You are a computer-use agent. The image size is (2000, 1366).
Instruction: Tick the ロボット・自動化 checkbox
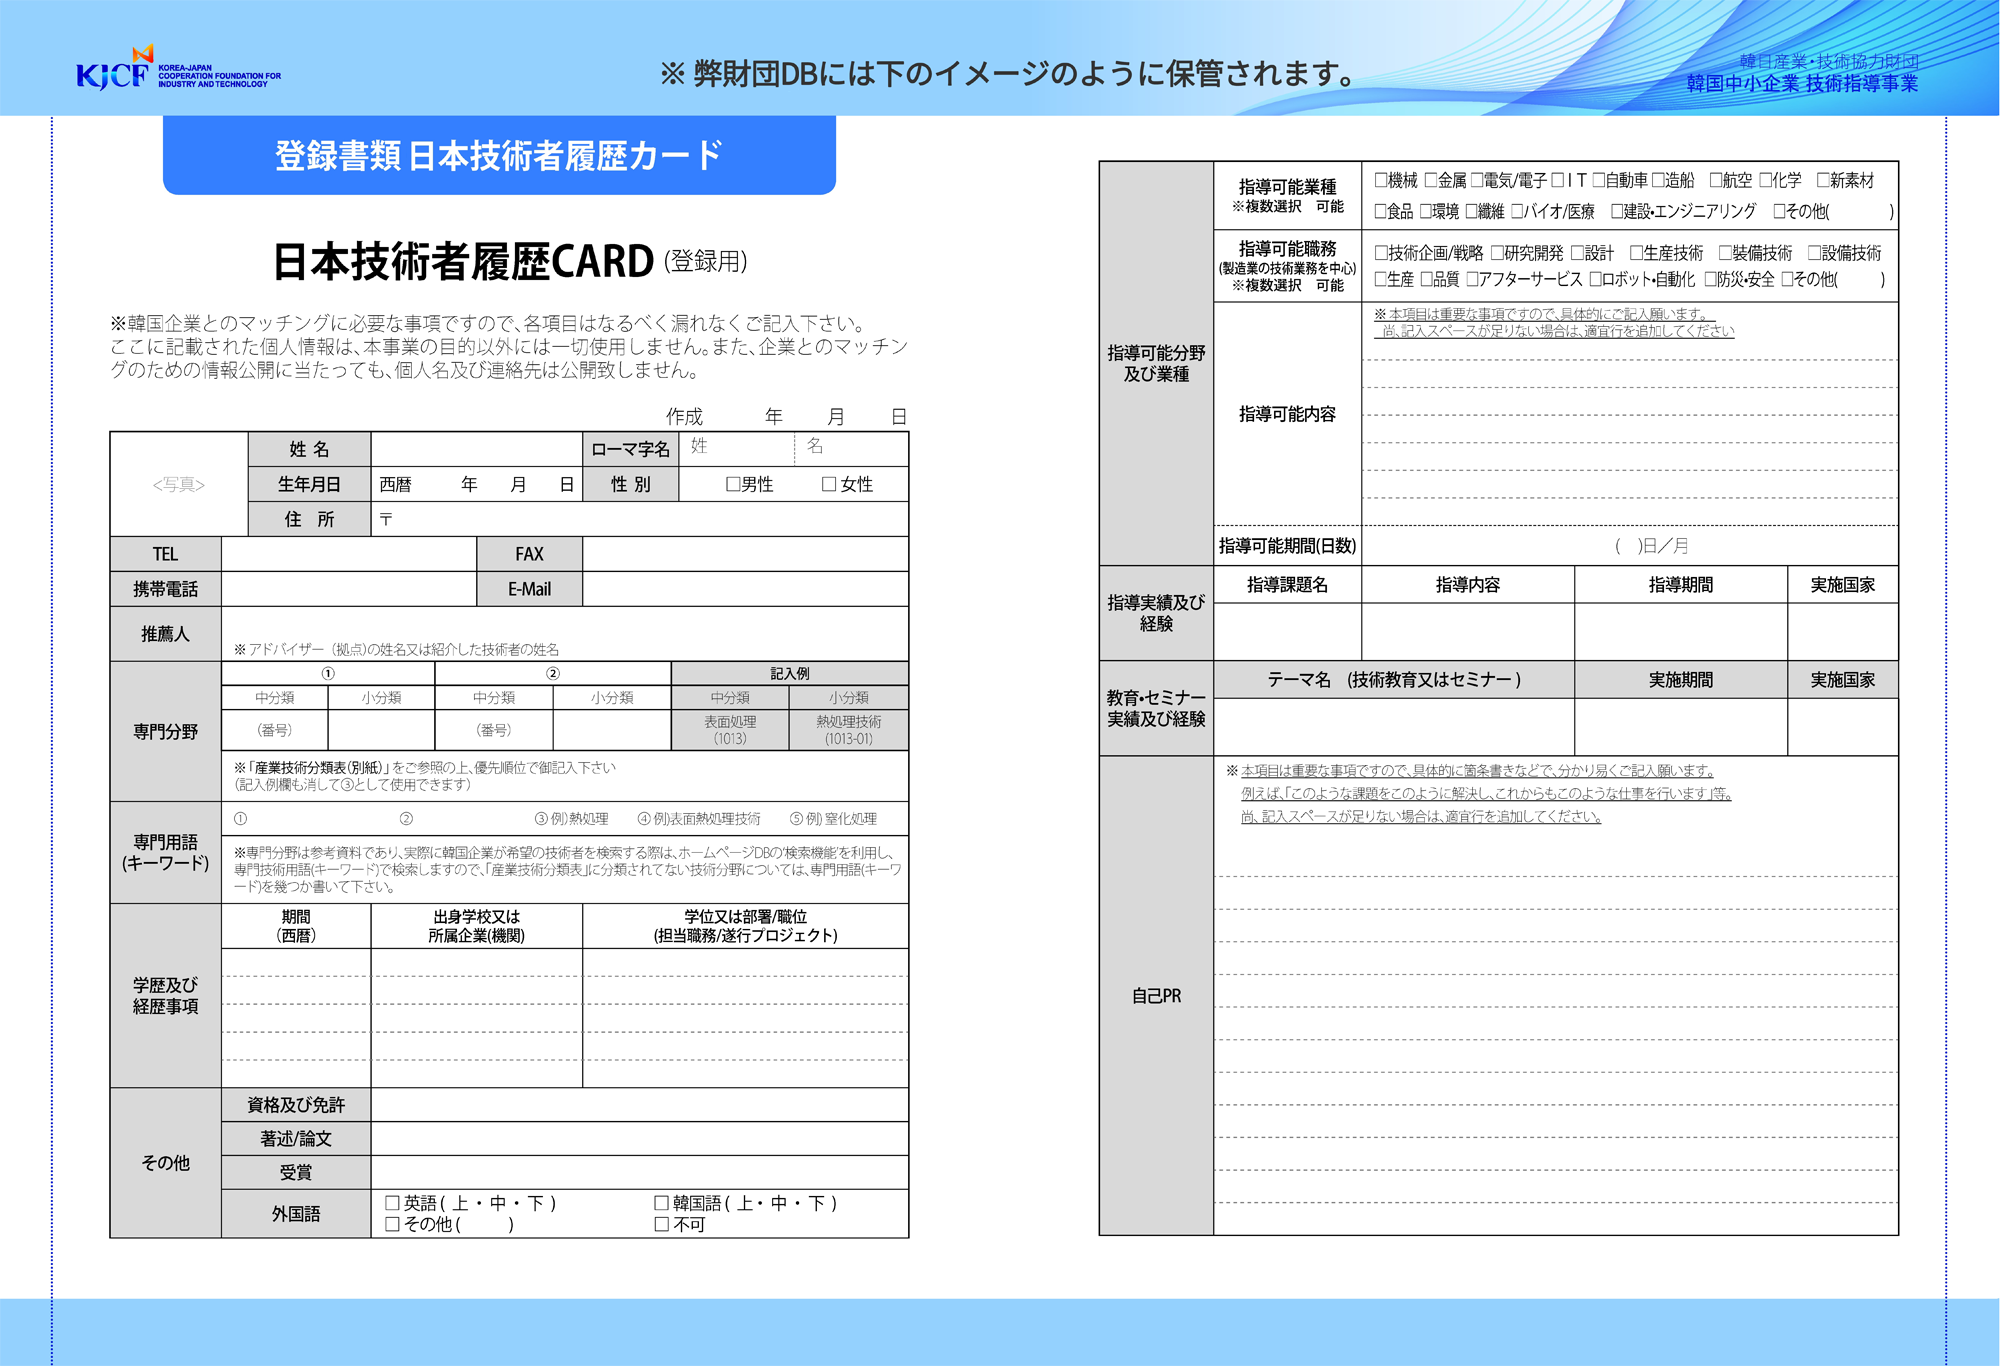tap(1597, 279)
